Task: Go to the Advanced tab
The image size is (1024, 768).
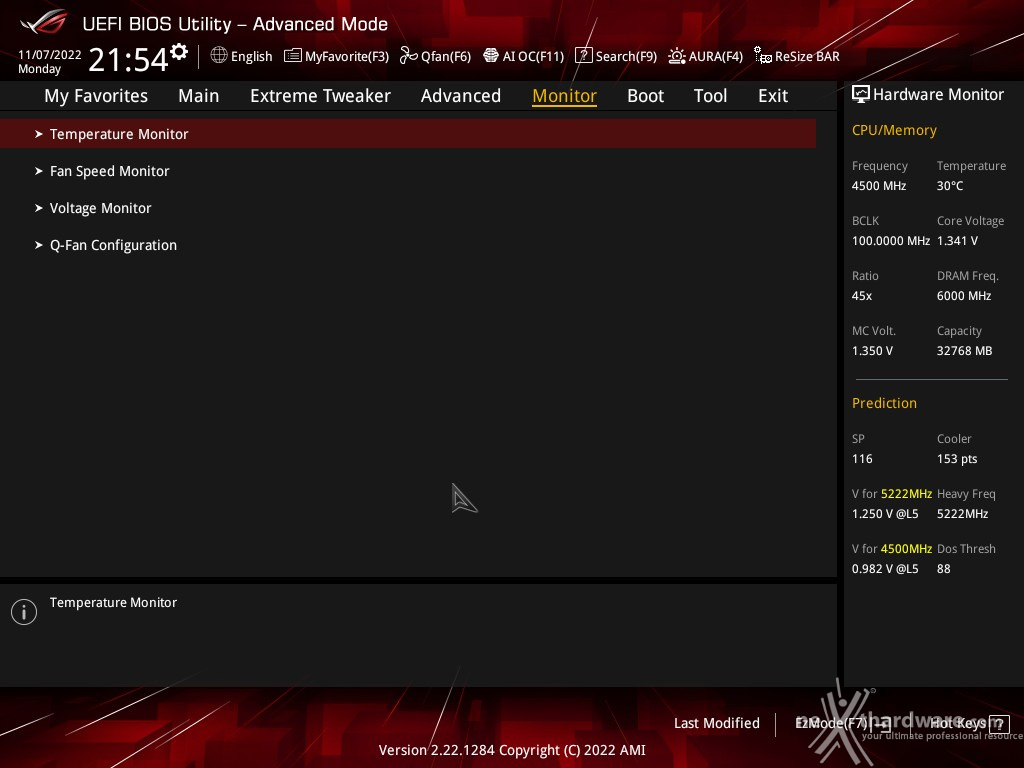Action: (460, 96)
